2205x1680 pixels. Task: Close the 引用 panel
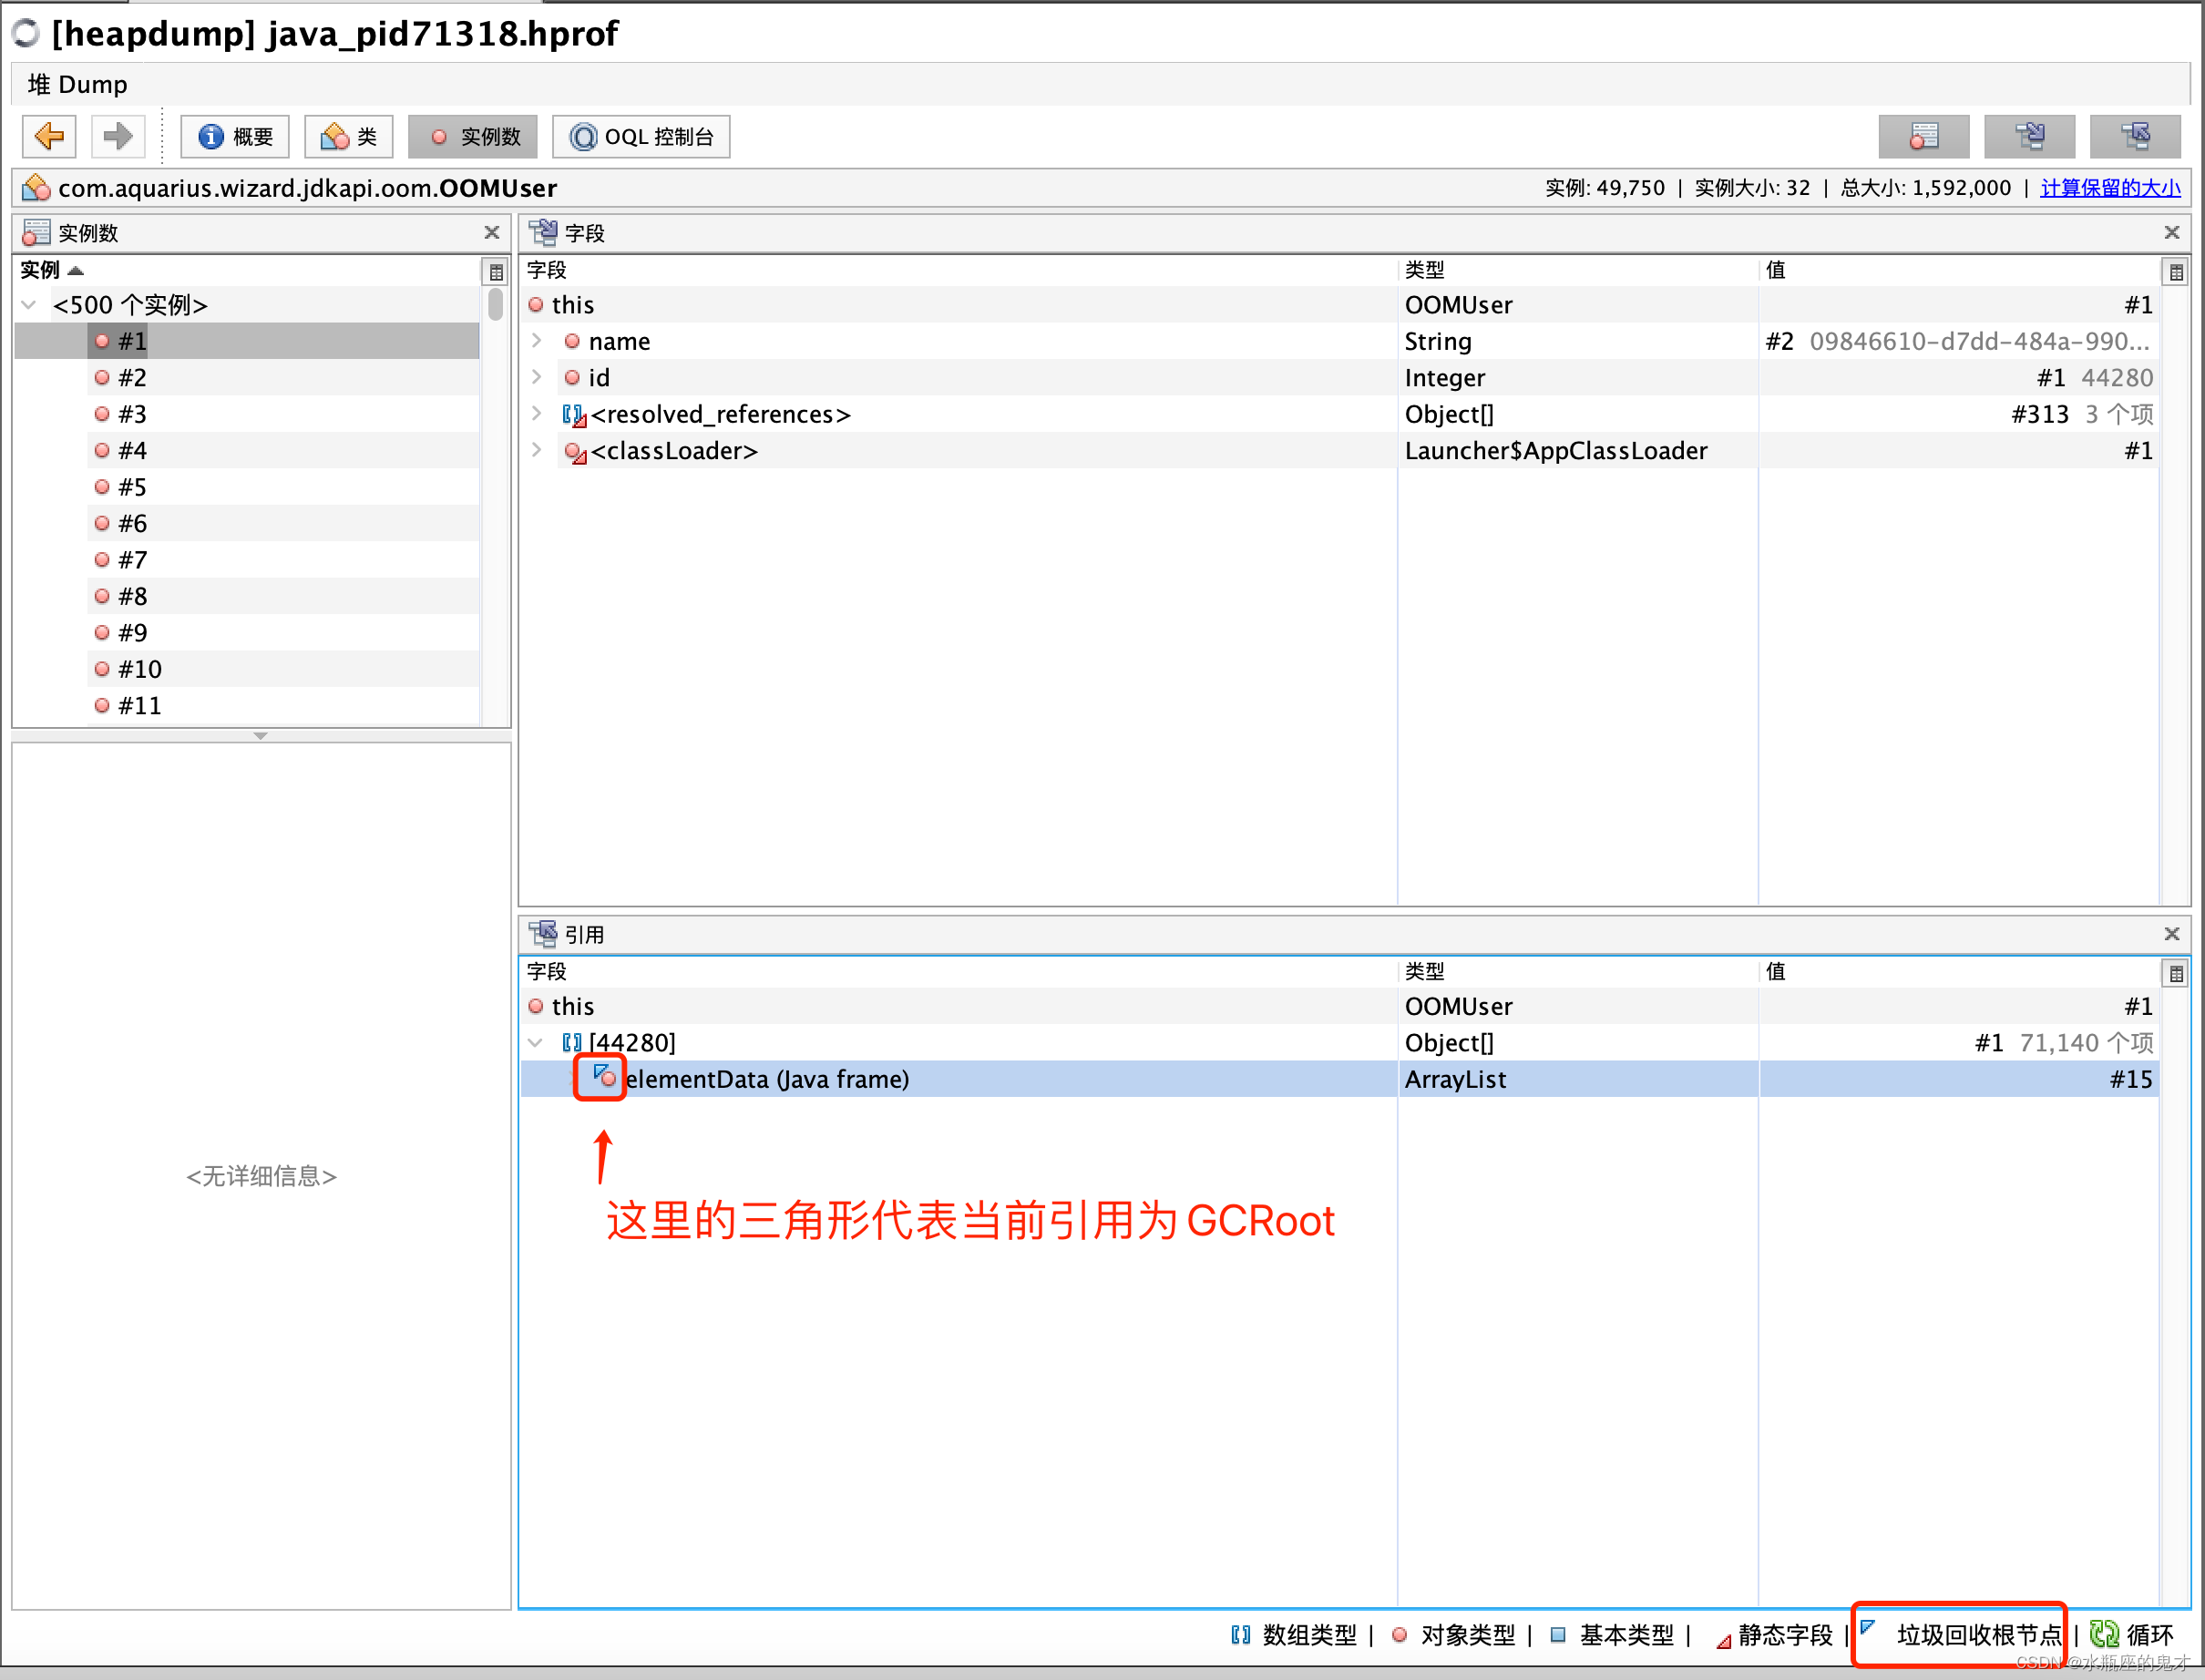click(2172, 934)
